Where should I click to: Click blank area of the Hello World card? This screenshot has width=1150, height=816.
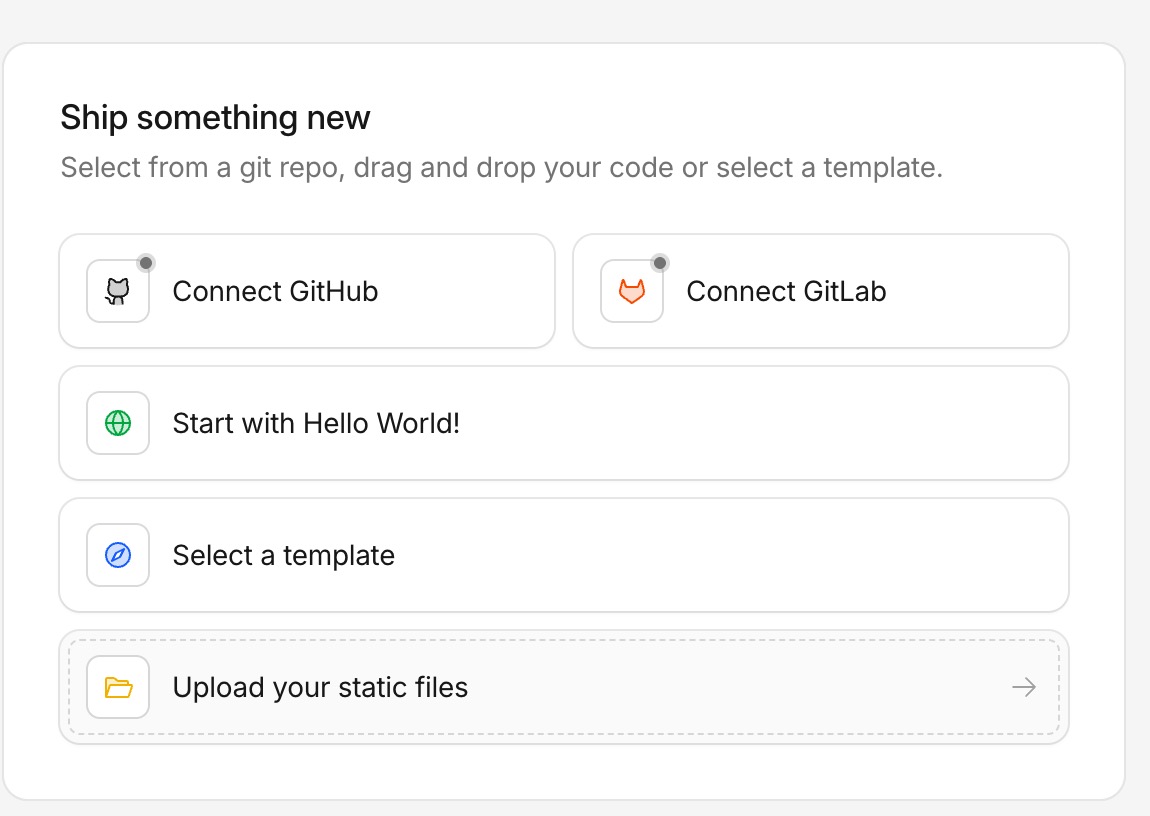(x=760, y=423)
